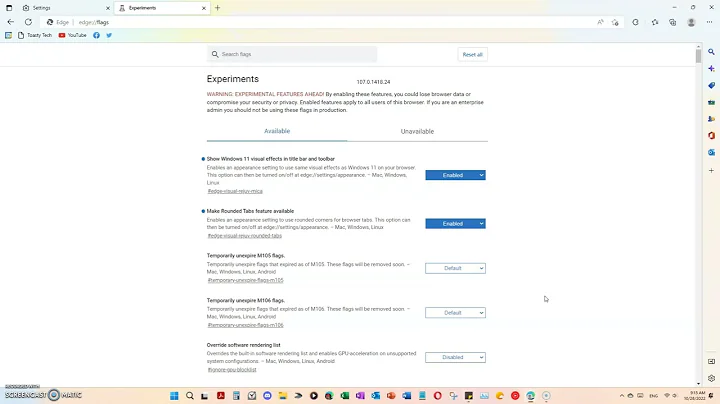The height and width of the screenshot is (404, 720).
Task: Open the Windows 11 visual effects Enabled dropdown
Action: point(455,175)
